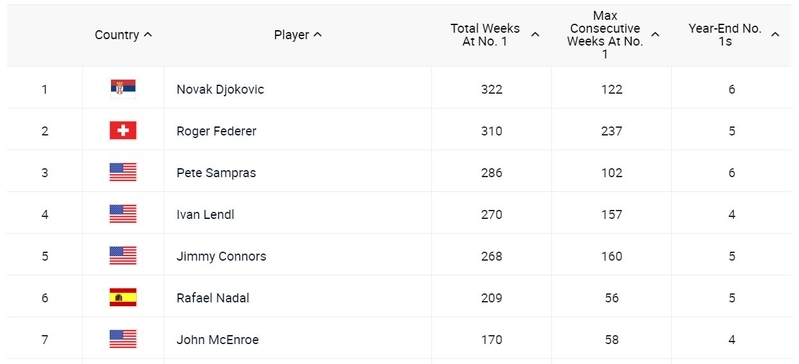Click the Swiss flag next to Roger Federer

pyautogui.click(x=123, y=131)
